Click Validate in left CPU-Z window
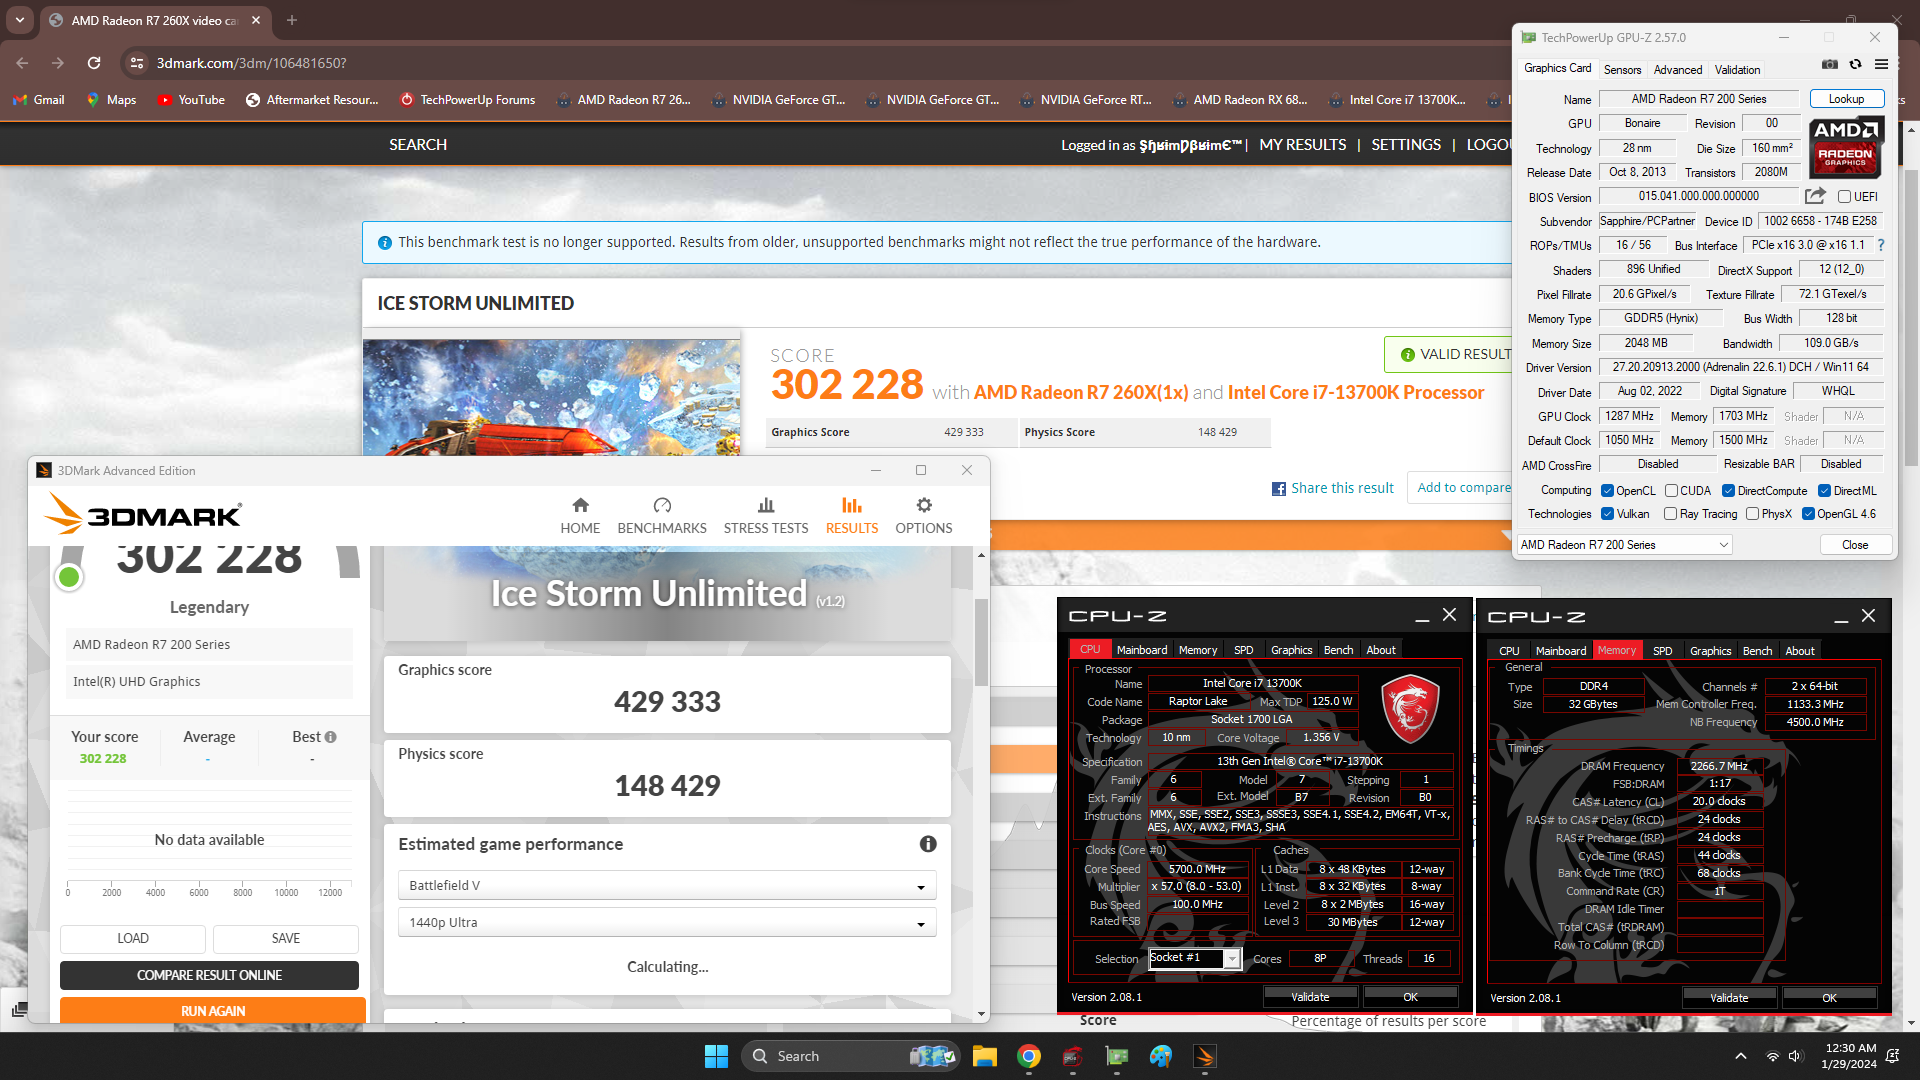 [x=1310, y=997]
